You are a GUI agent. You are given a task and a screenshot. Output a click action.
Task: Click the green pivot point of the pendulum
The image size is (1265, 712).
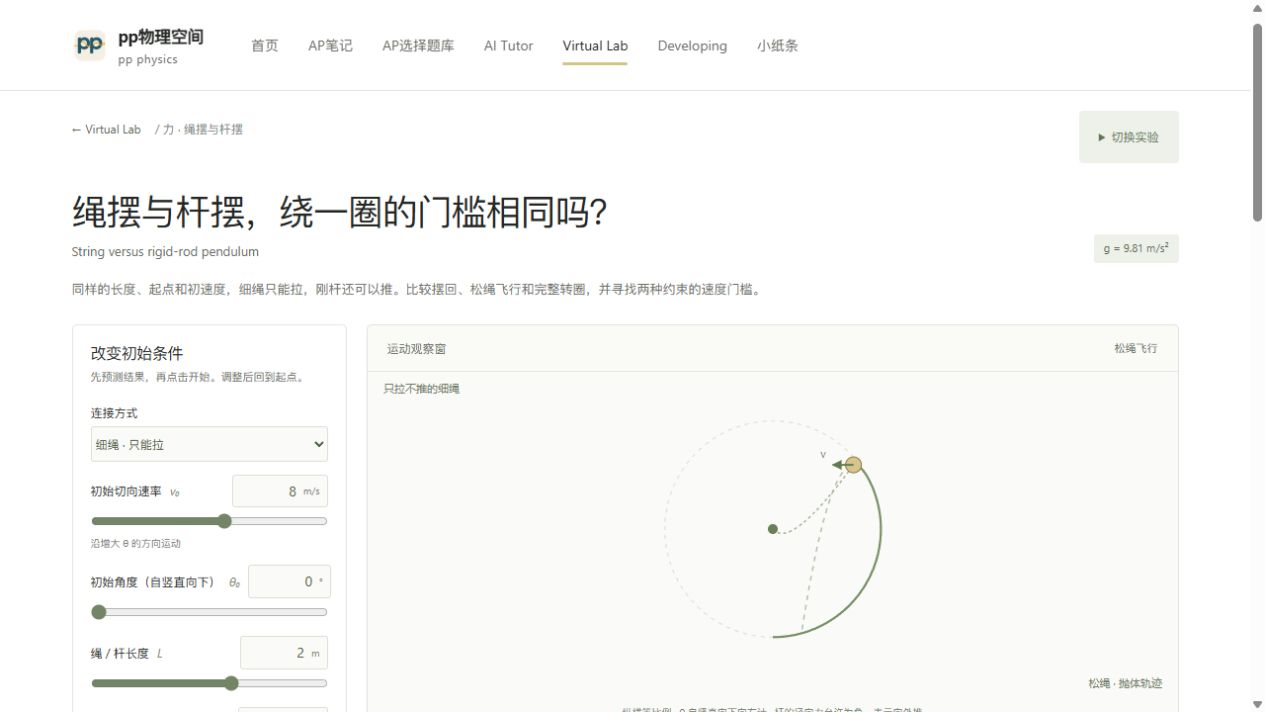tap(773, 529)
